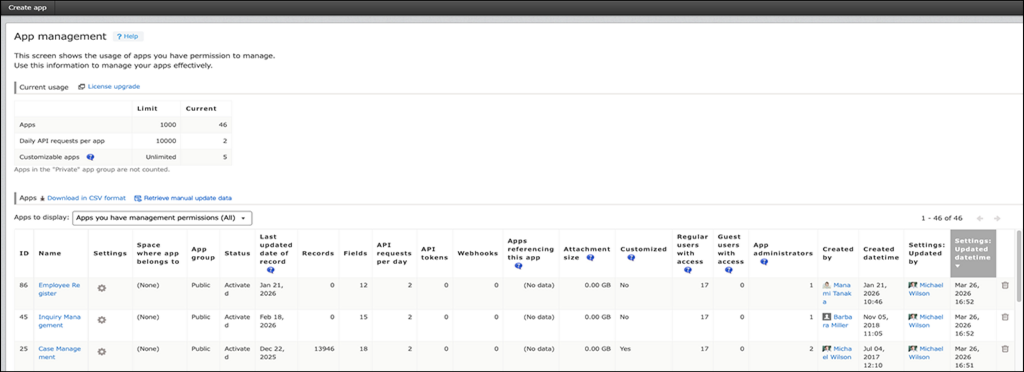
Task: Open Barbara Miller creator profile
Action: [837, 320]
